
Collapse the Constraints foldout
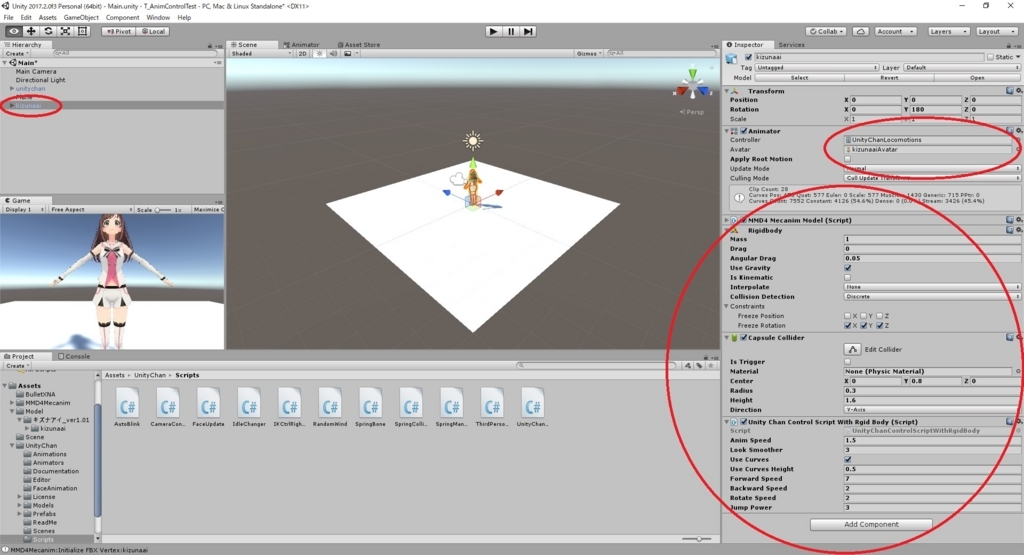[726, 306]
